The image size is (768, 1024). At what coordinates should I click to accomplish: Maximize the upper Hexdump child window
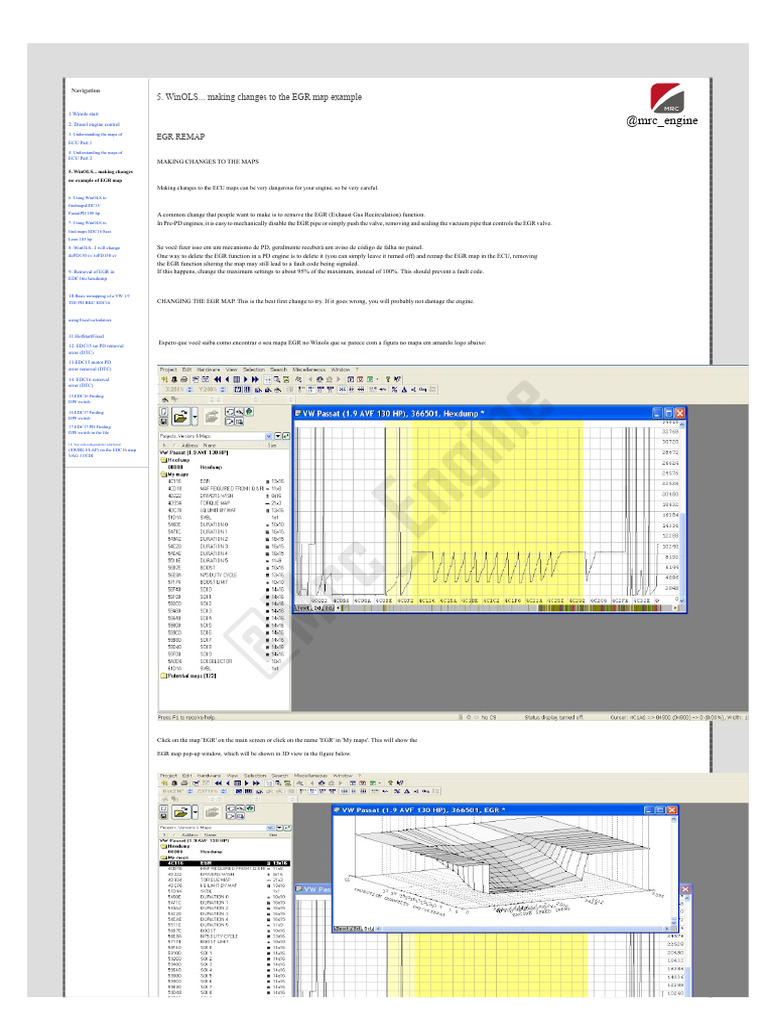[668, 413]
